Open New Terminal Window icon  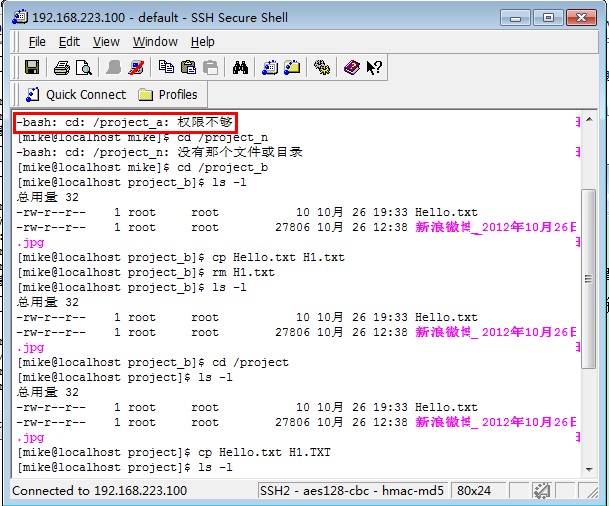click(x=270, y=68)
